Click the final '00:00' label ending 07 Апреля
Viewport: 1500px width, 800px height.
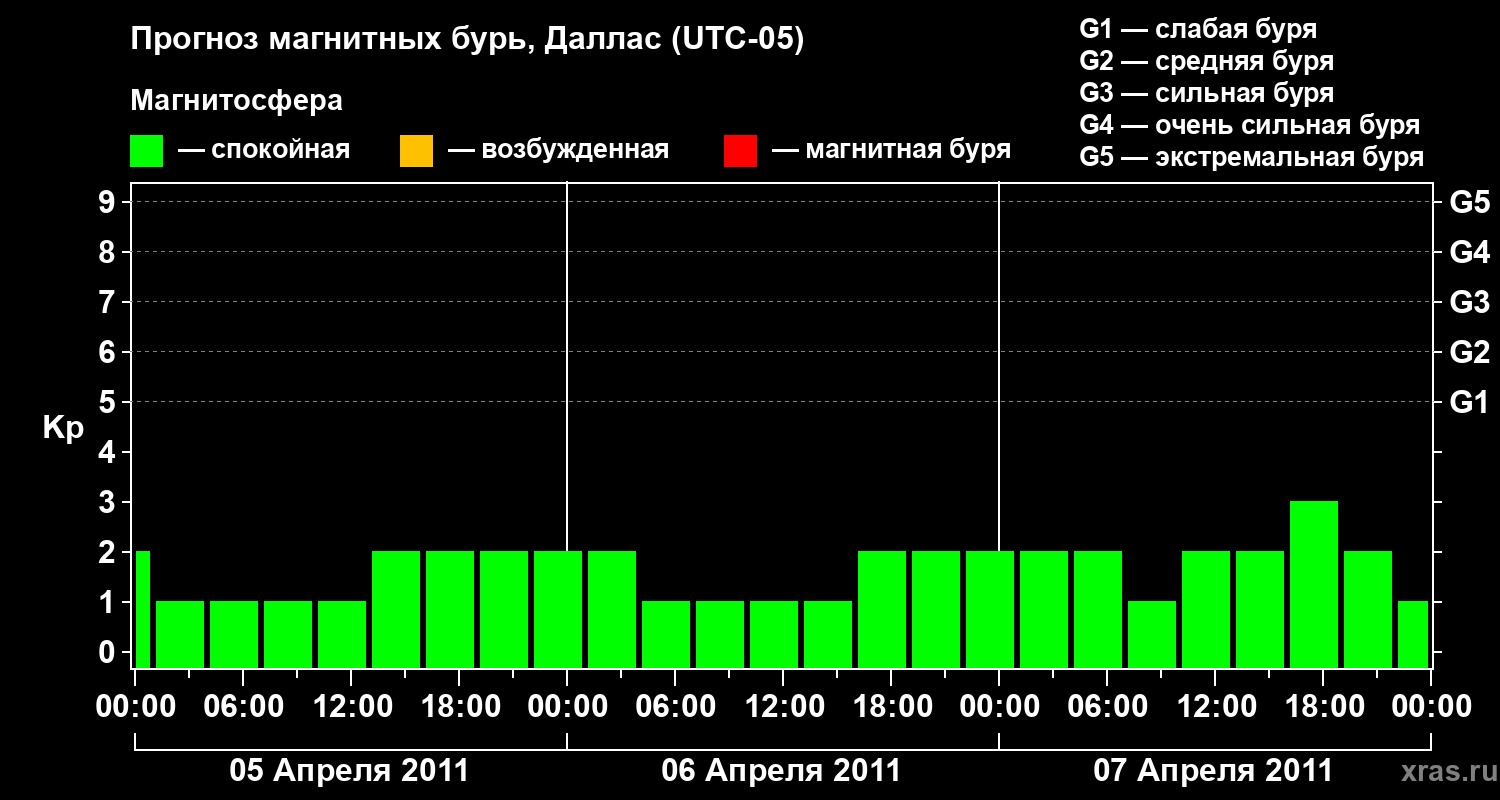(x=1431, y=707)
